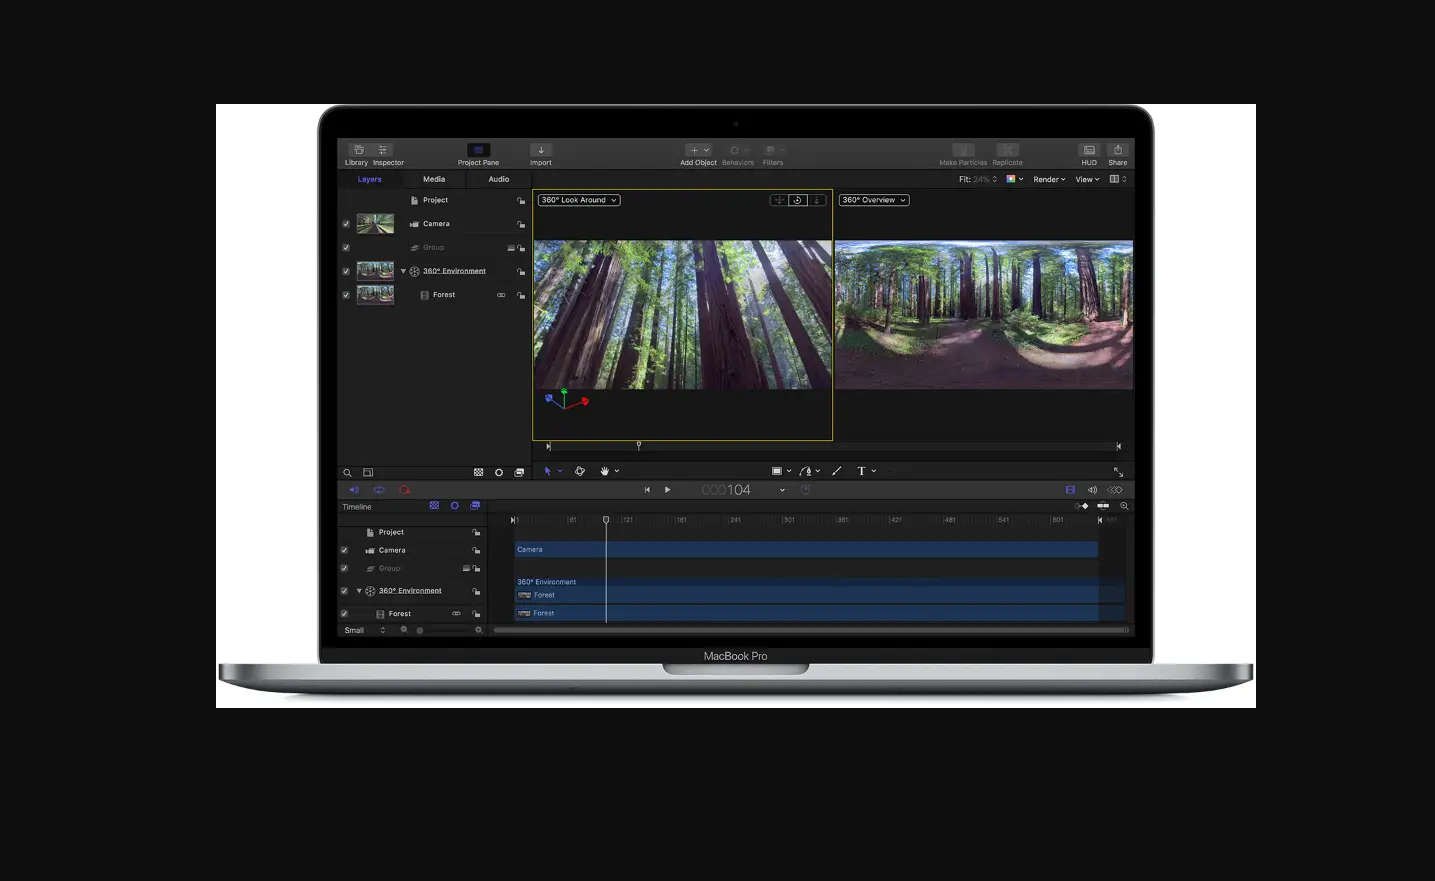Open the 360° Overview dropdown
The height and width of the screenshot is (881, 1435).
click(x=872, y=200)
